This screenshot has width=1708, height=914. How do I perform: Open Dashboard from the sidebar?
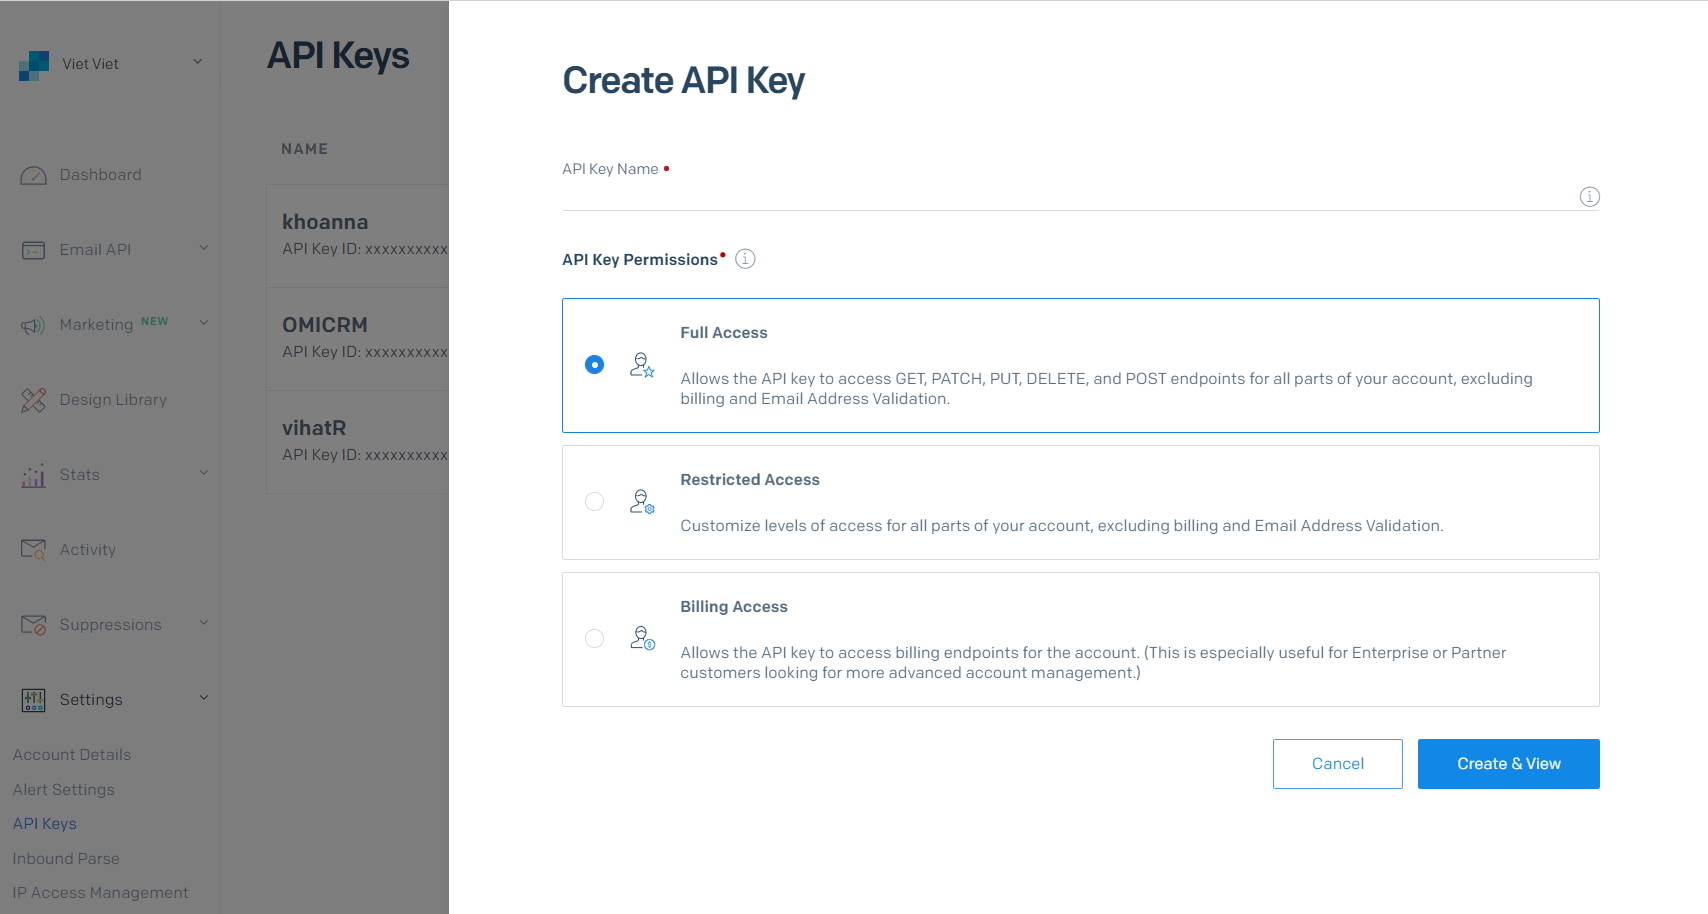coord(100,175)
